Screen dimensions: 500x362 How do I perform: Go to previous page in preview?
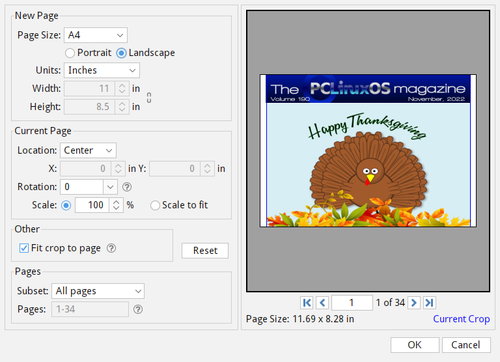(x=322, y=303)
